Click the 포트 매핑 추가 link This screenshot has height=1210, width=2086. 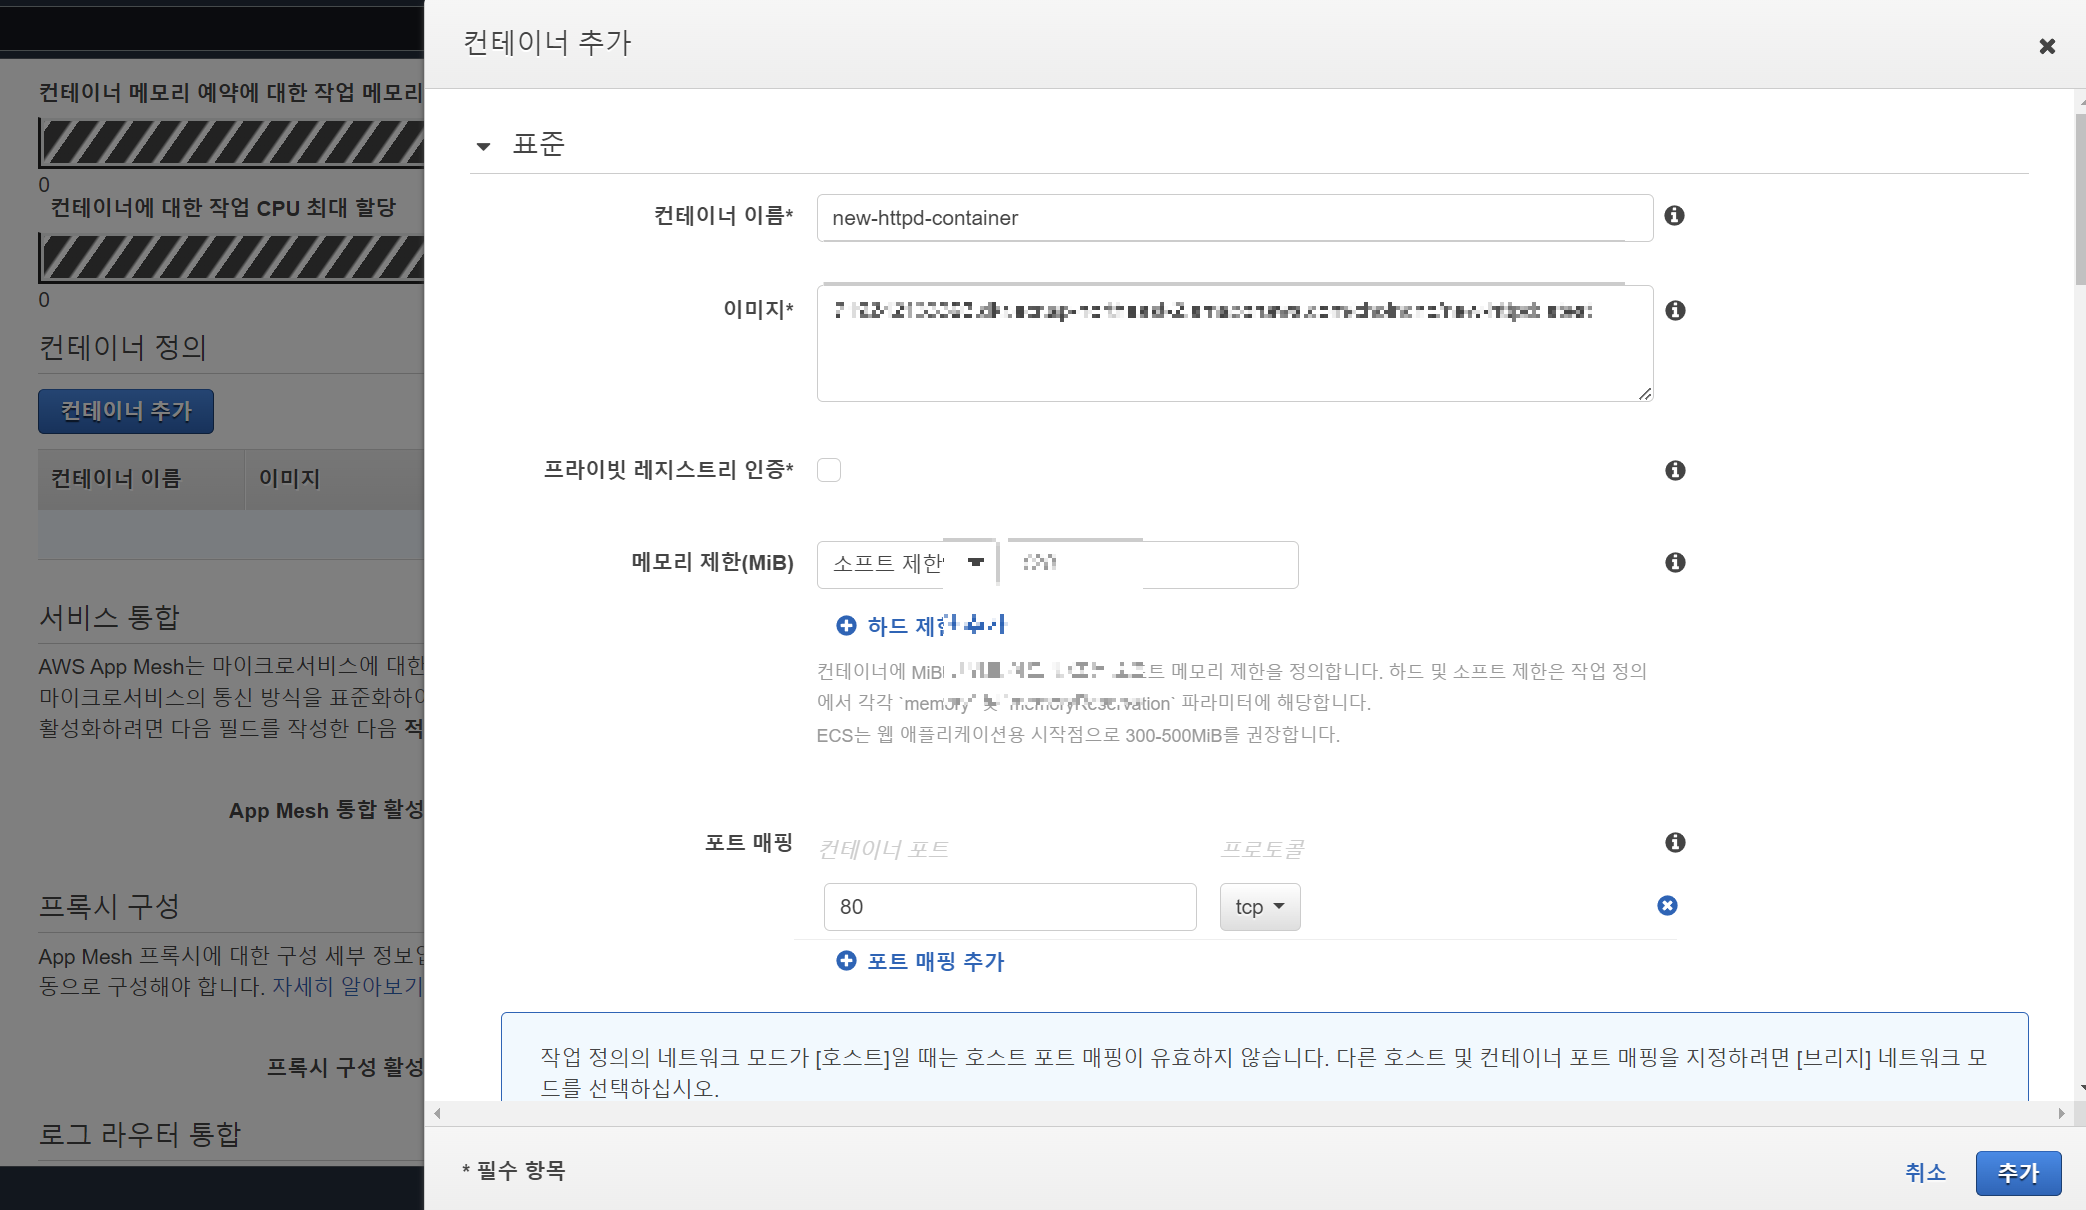pyautogui.click(x=934, y=961)
